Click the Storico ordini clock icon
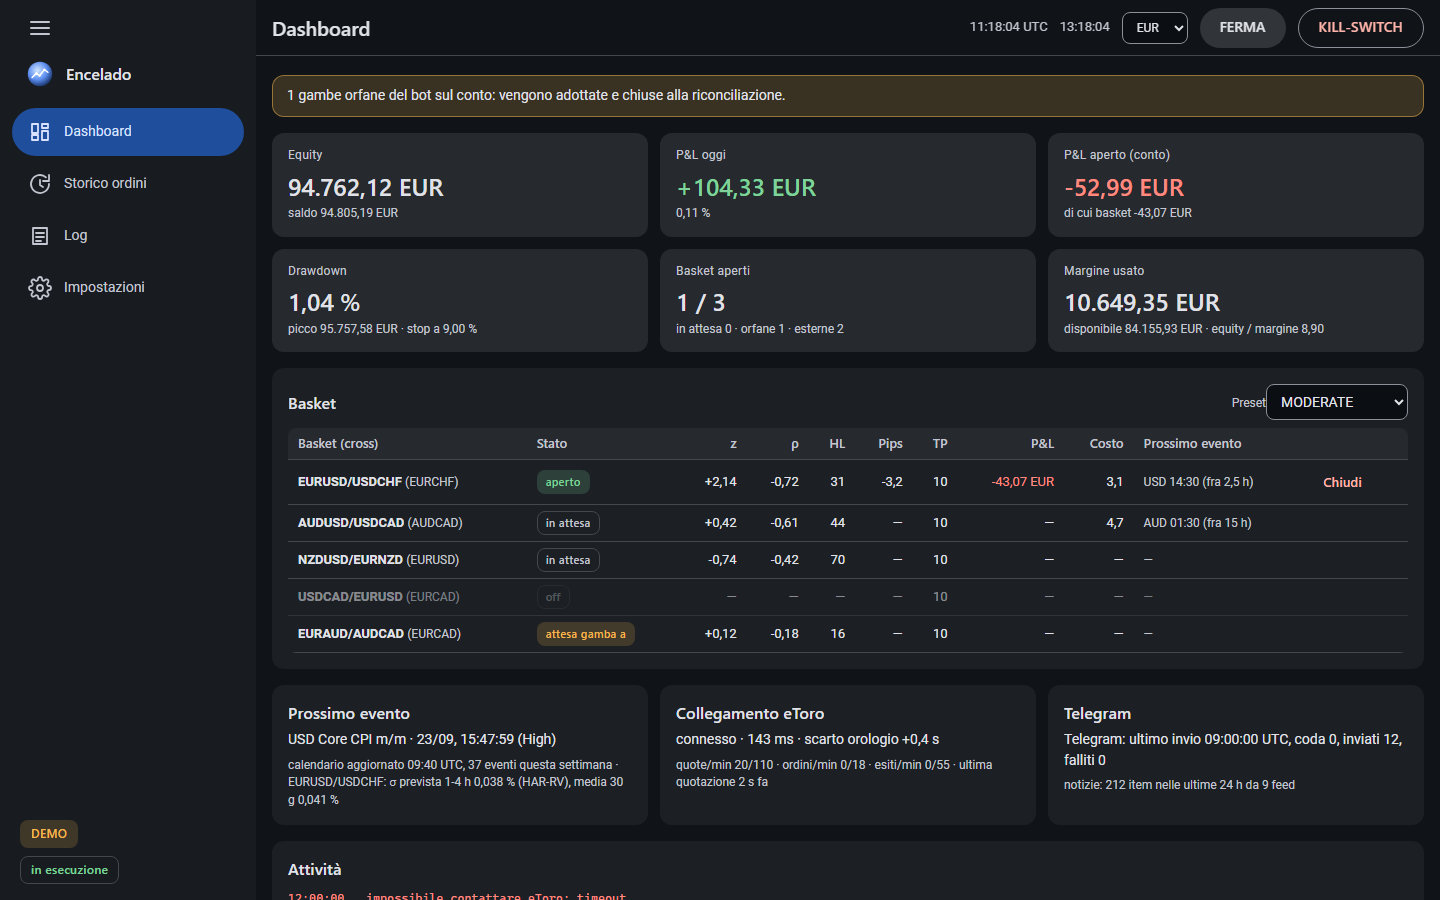Viewport: 1440px width, 900px height. [x=40, y=184]
